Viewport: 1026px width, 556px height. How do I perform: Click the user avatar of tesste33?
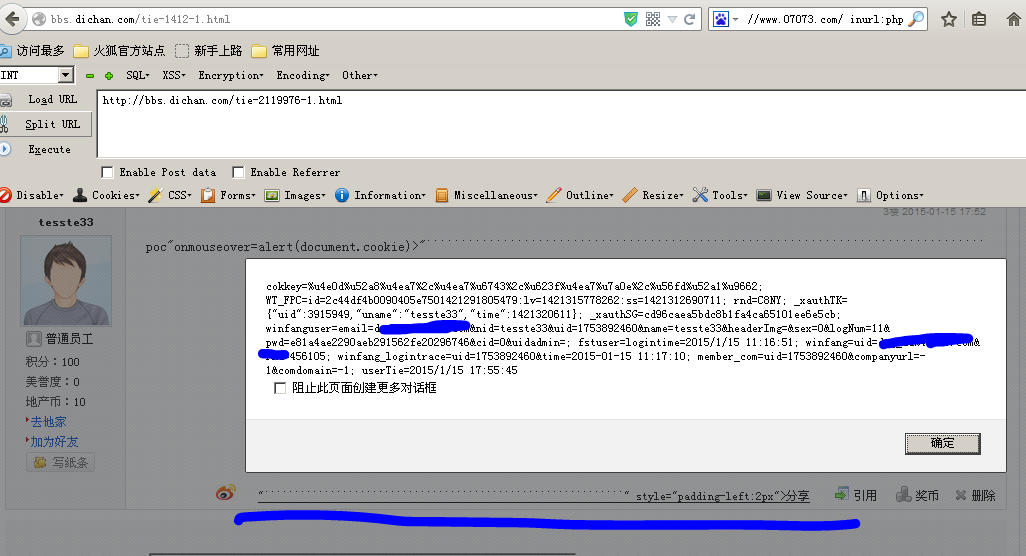click(66, 281)
